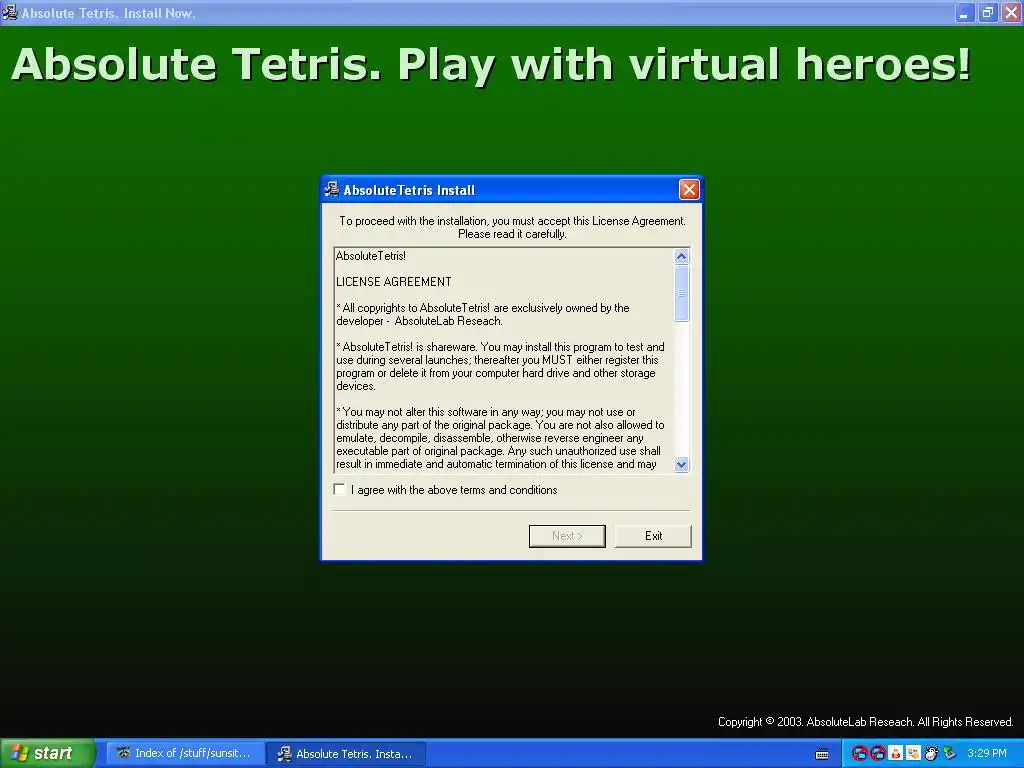Screen dimensions: 1024x768
Task: Click the cow face tray icon
Action: 931,754
